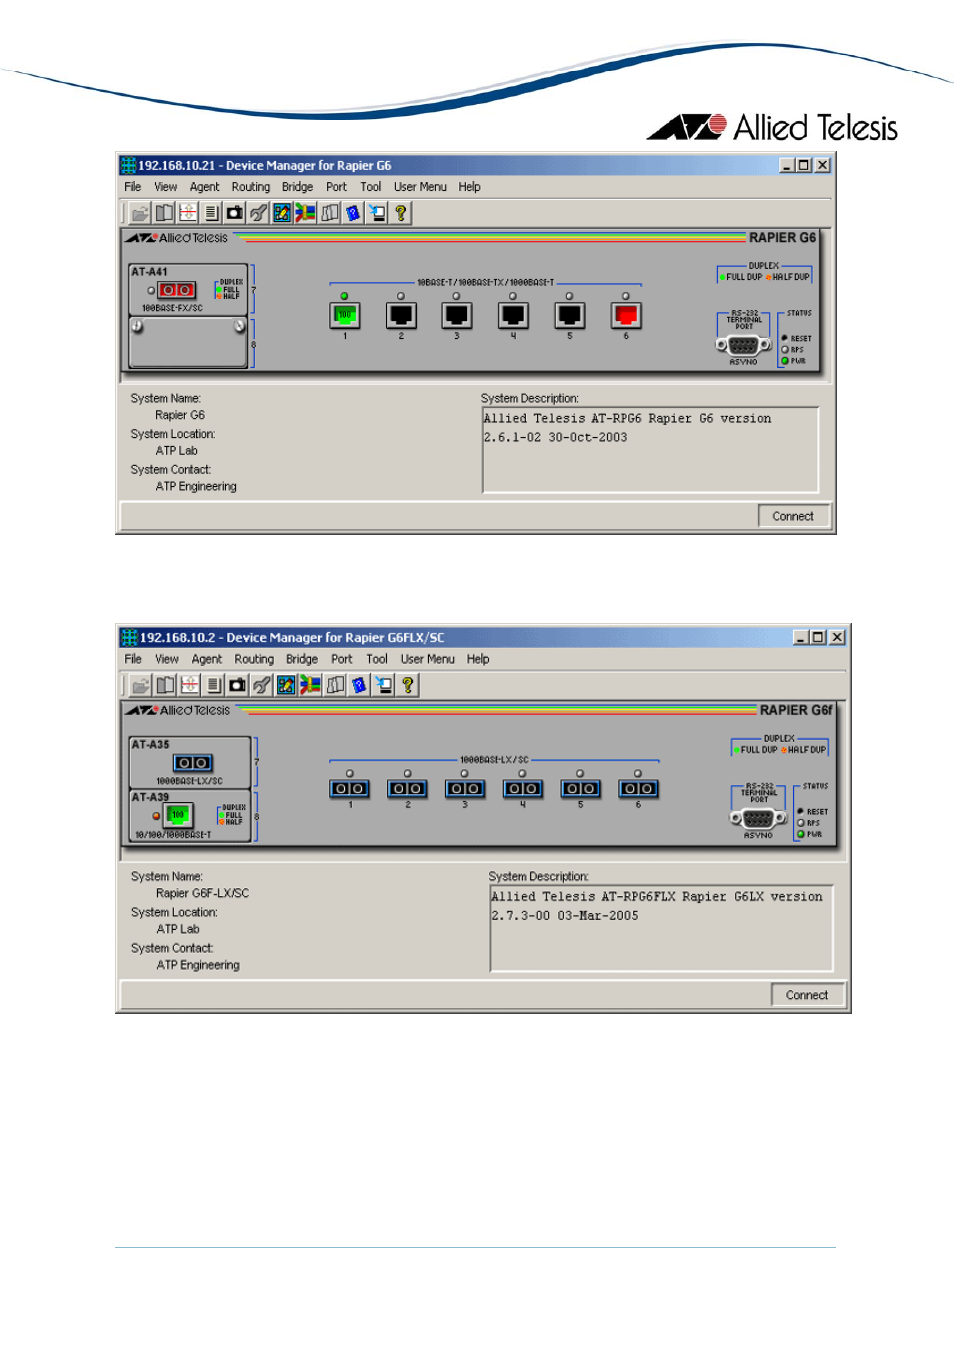The width and height of the screenshot is (954, 1350).
Task: Select the AT-A39 green copper port
Action: (x=178, y=816)
